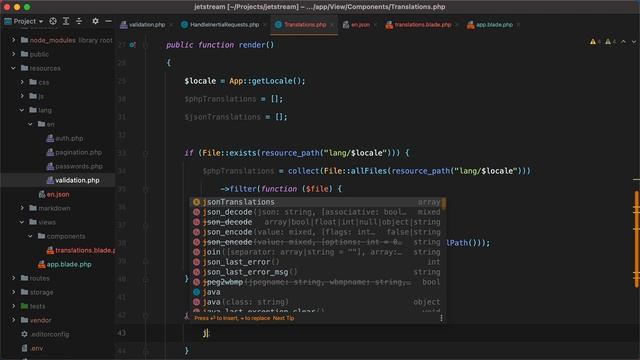Screen dimensions: 640x360
Task: Click the locate opened file target icon
Action: coord(53,21)
